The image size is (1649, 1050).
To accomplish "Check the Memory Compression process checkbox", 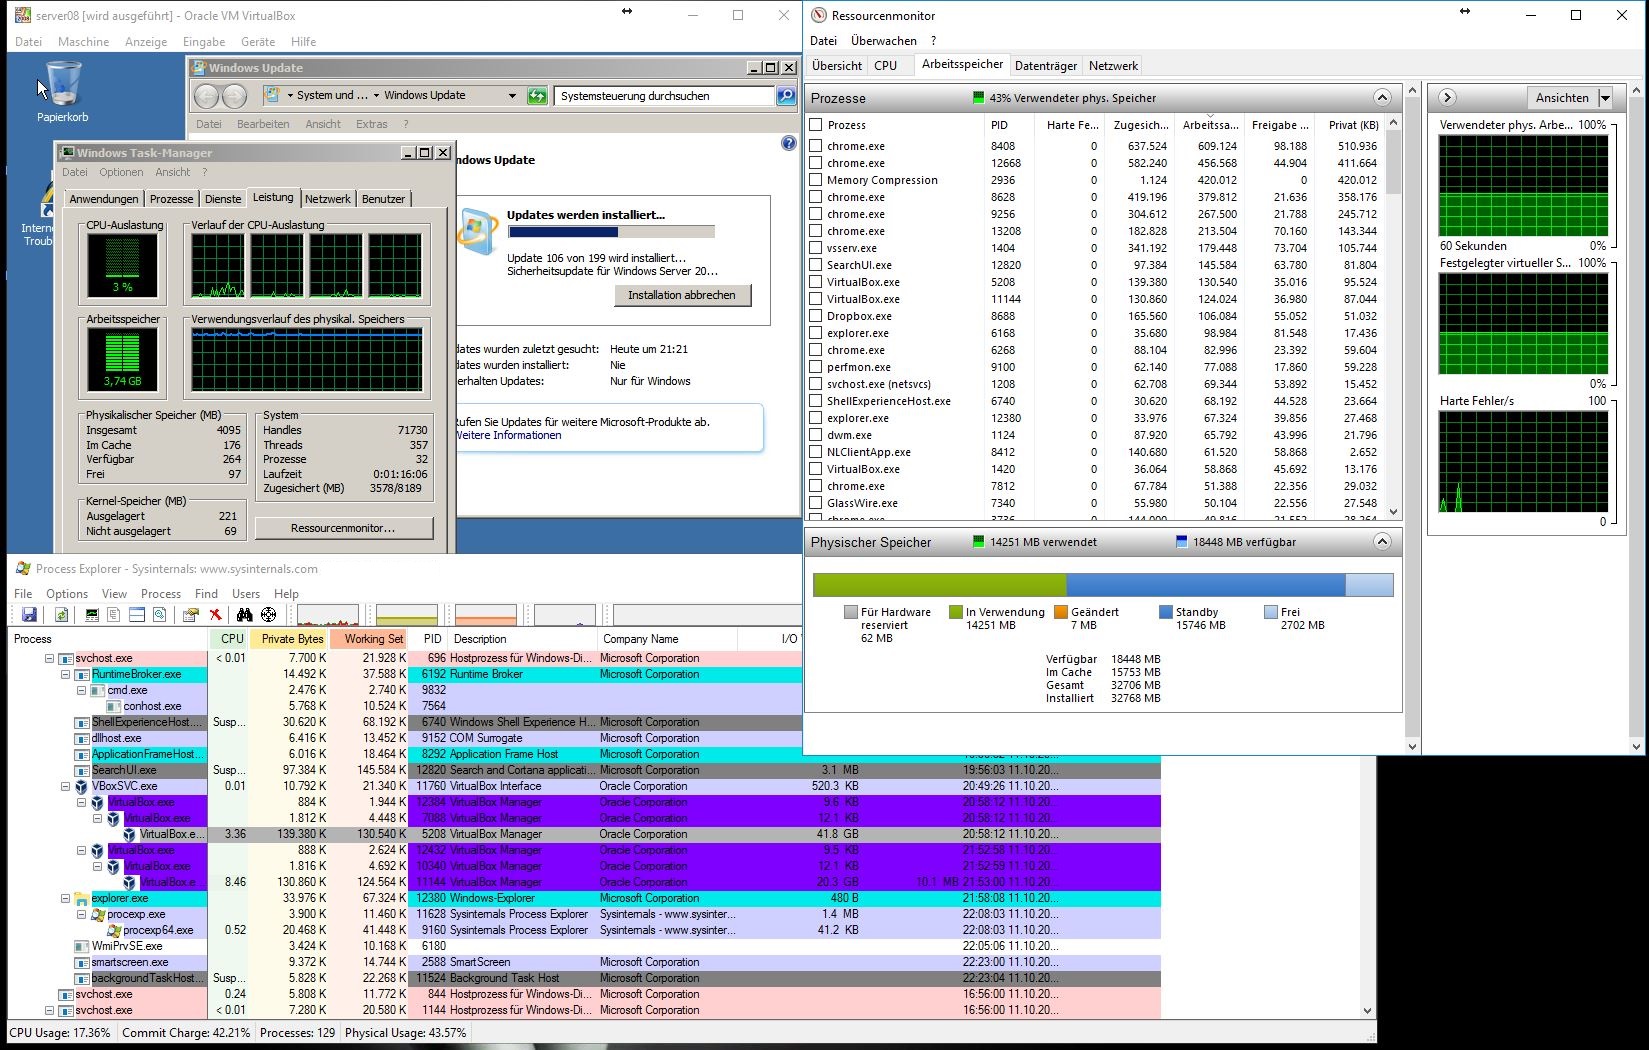I will point(816,180).
